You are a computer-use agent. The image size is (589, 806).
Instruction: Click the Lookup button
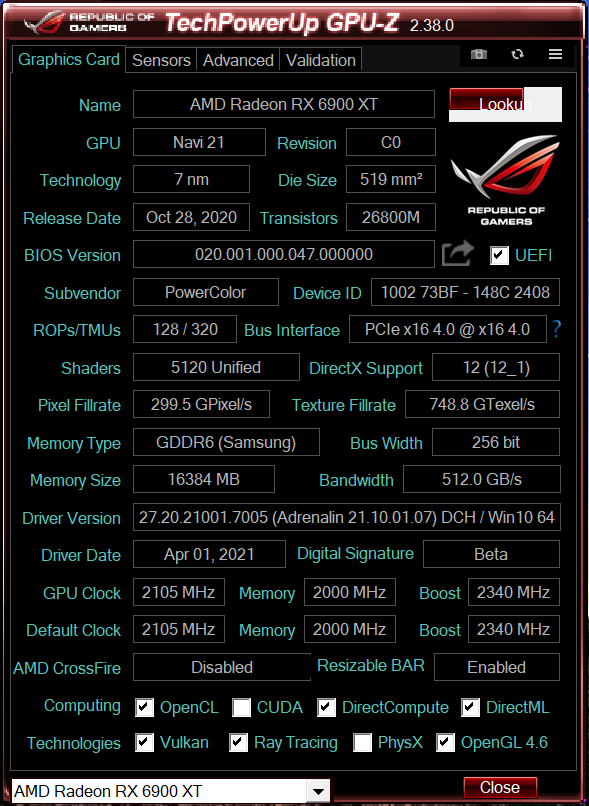click(505, 104)
